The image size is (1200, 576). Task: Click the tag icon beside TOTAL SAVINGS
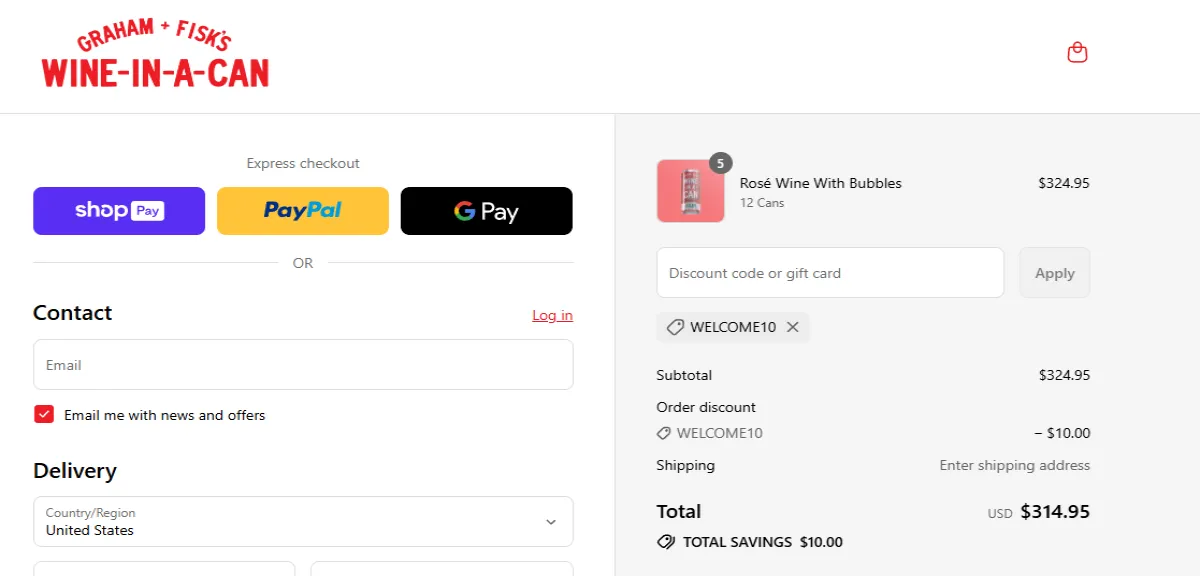pyautogui.click(x=665, y=541)
